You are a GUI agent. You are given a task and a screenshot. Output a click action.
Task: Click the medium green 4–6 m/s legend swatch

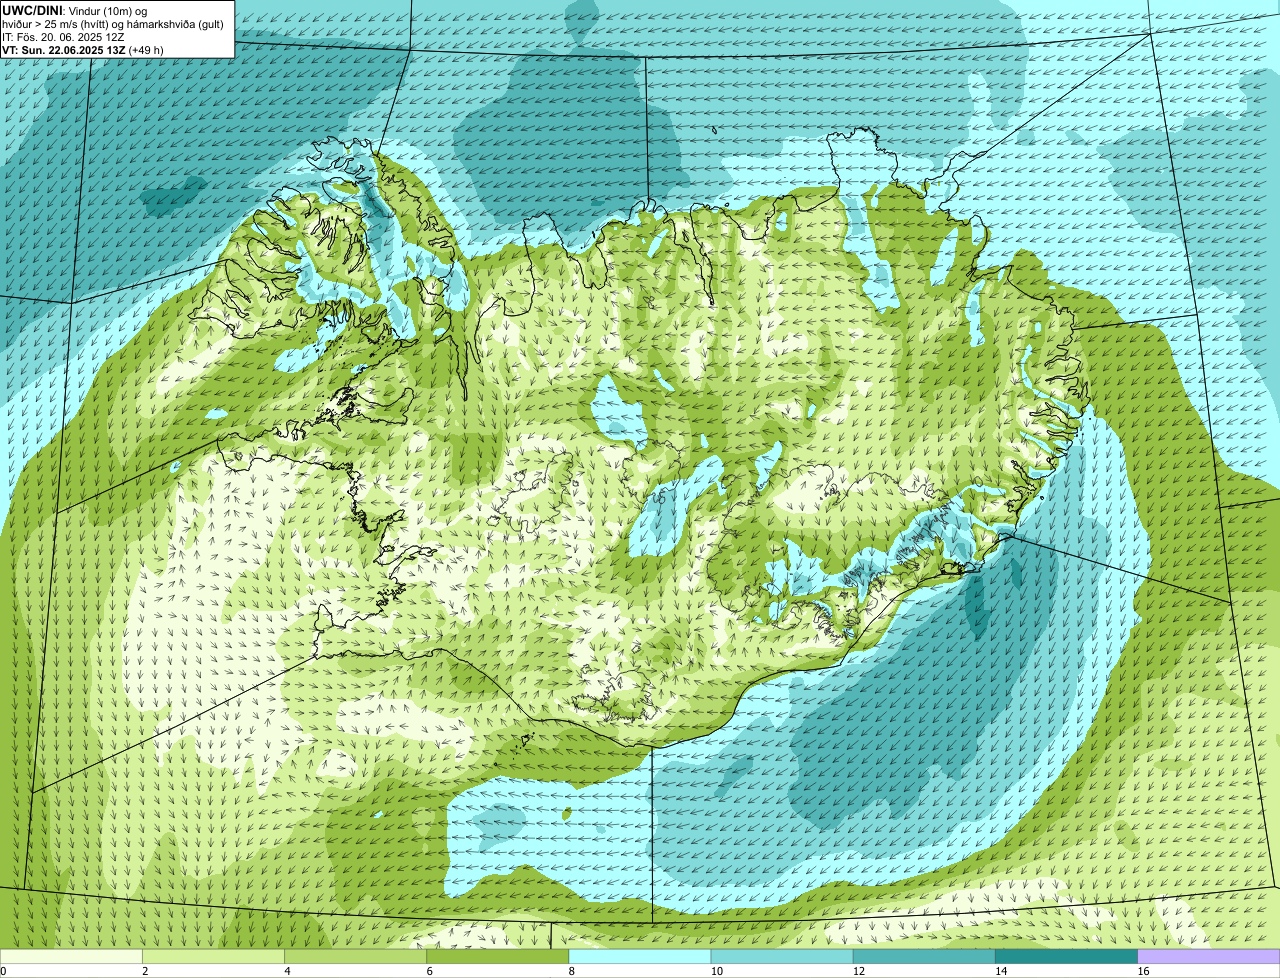(355, 956)
